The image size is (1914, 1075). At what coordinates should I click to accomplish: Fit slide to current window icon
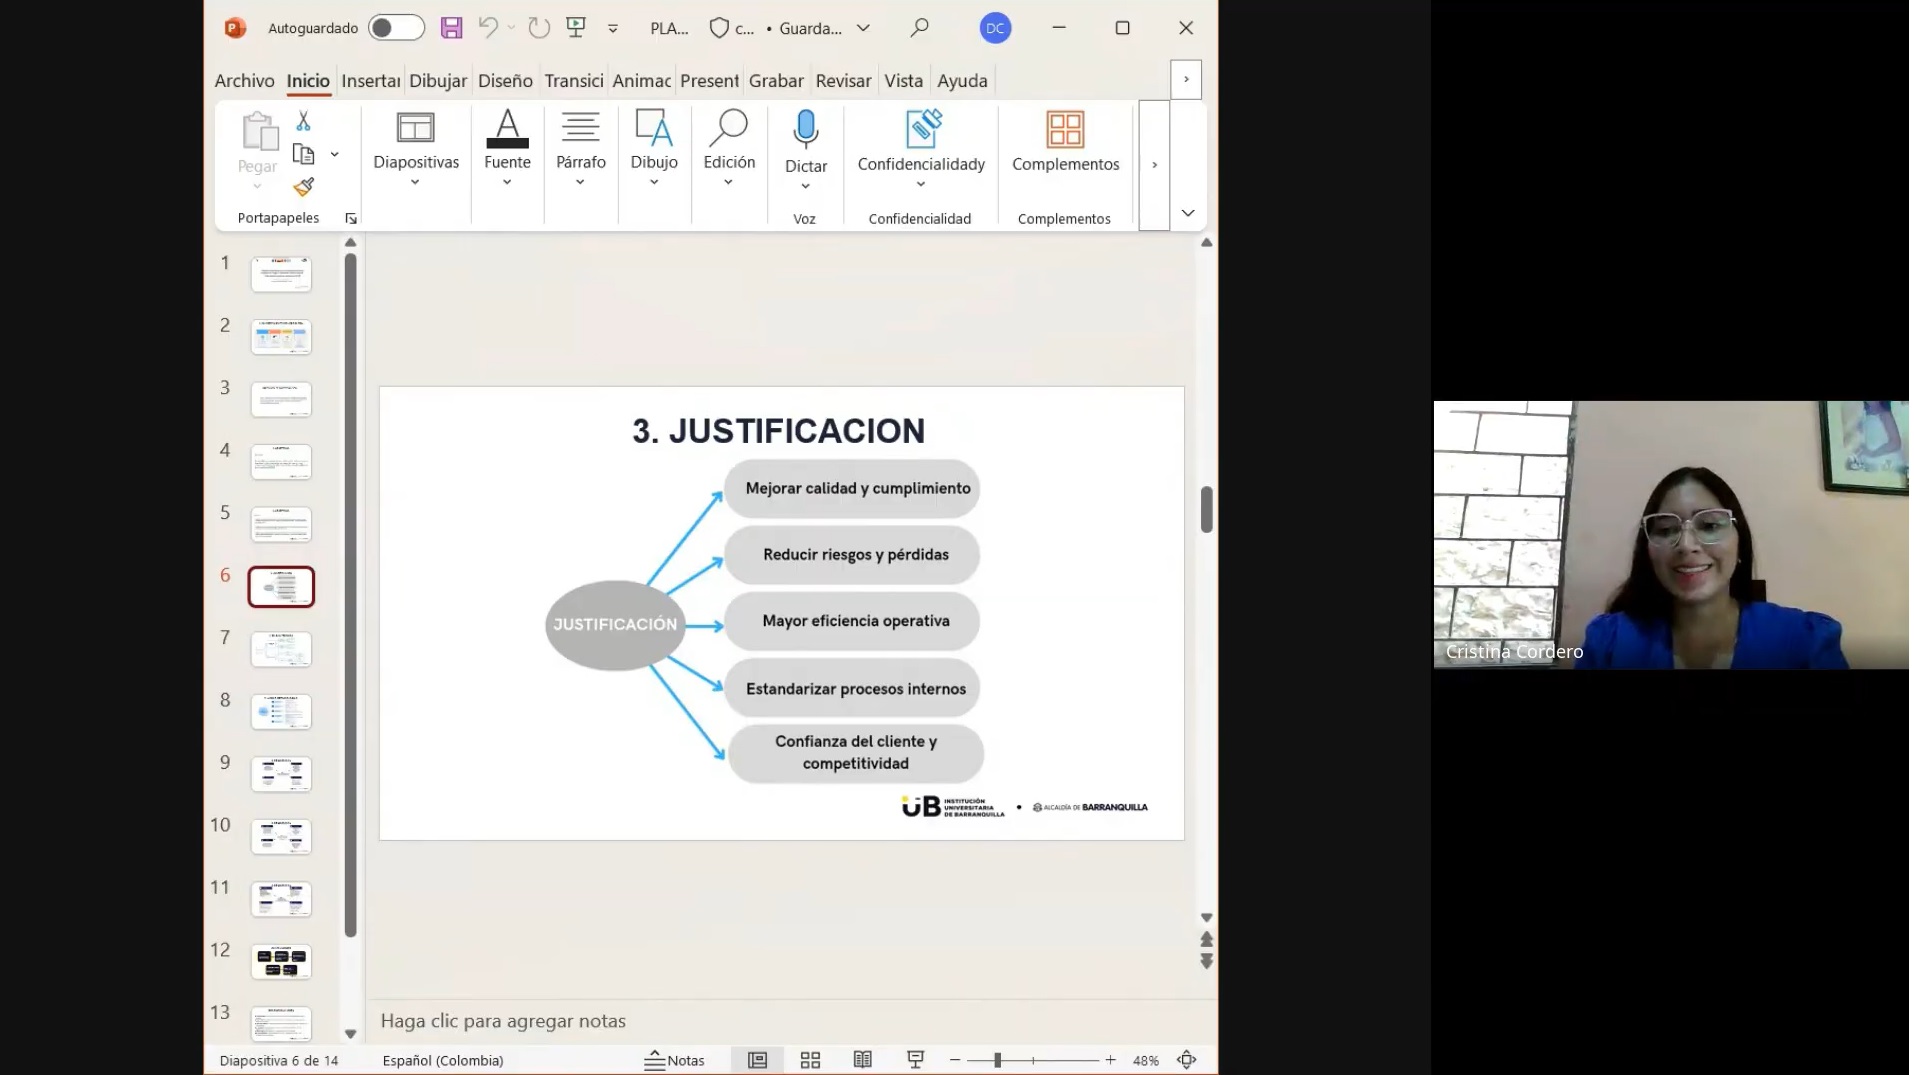1186,1060
